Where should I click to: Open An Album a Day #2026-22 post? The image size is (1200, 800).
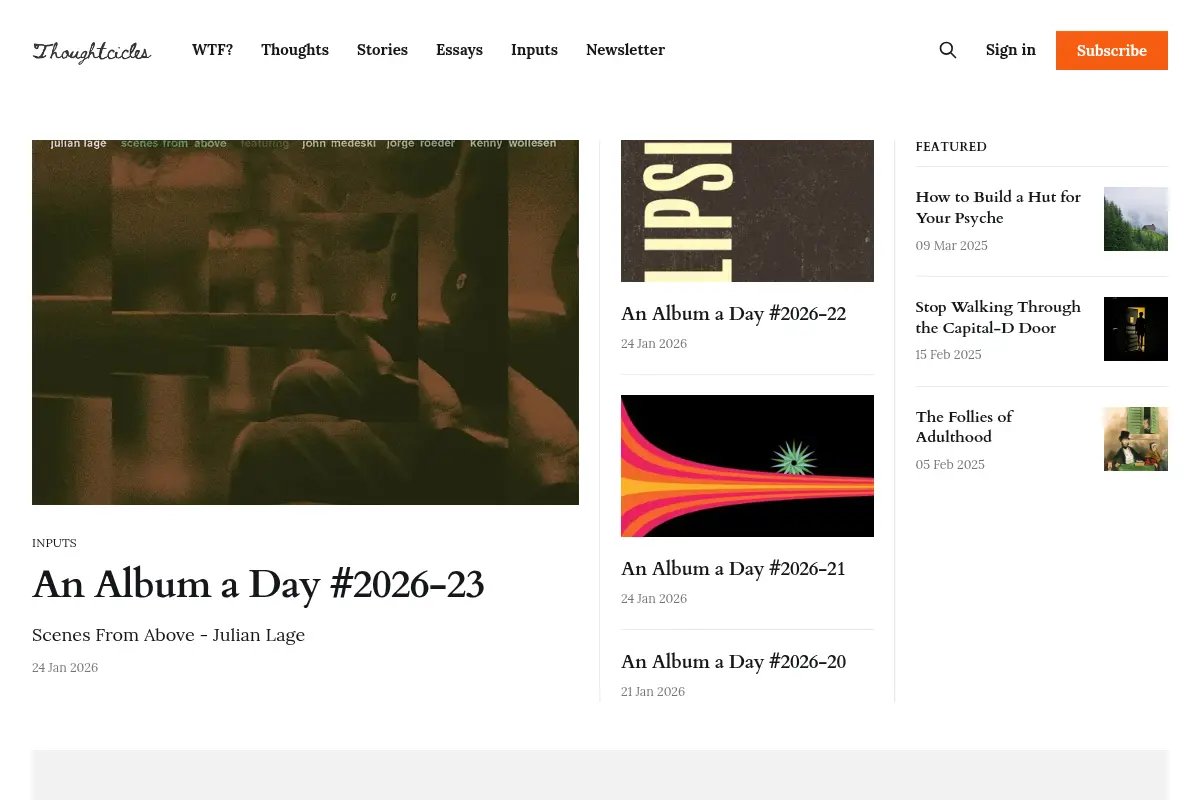click(x=733, y=314)
